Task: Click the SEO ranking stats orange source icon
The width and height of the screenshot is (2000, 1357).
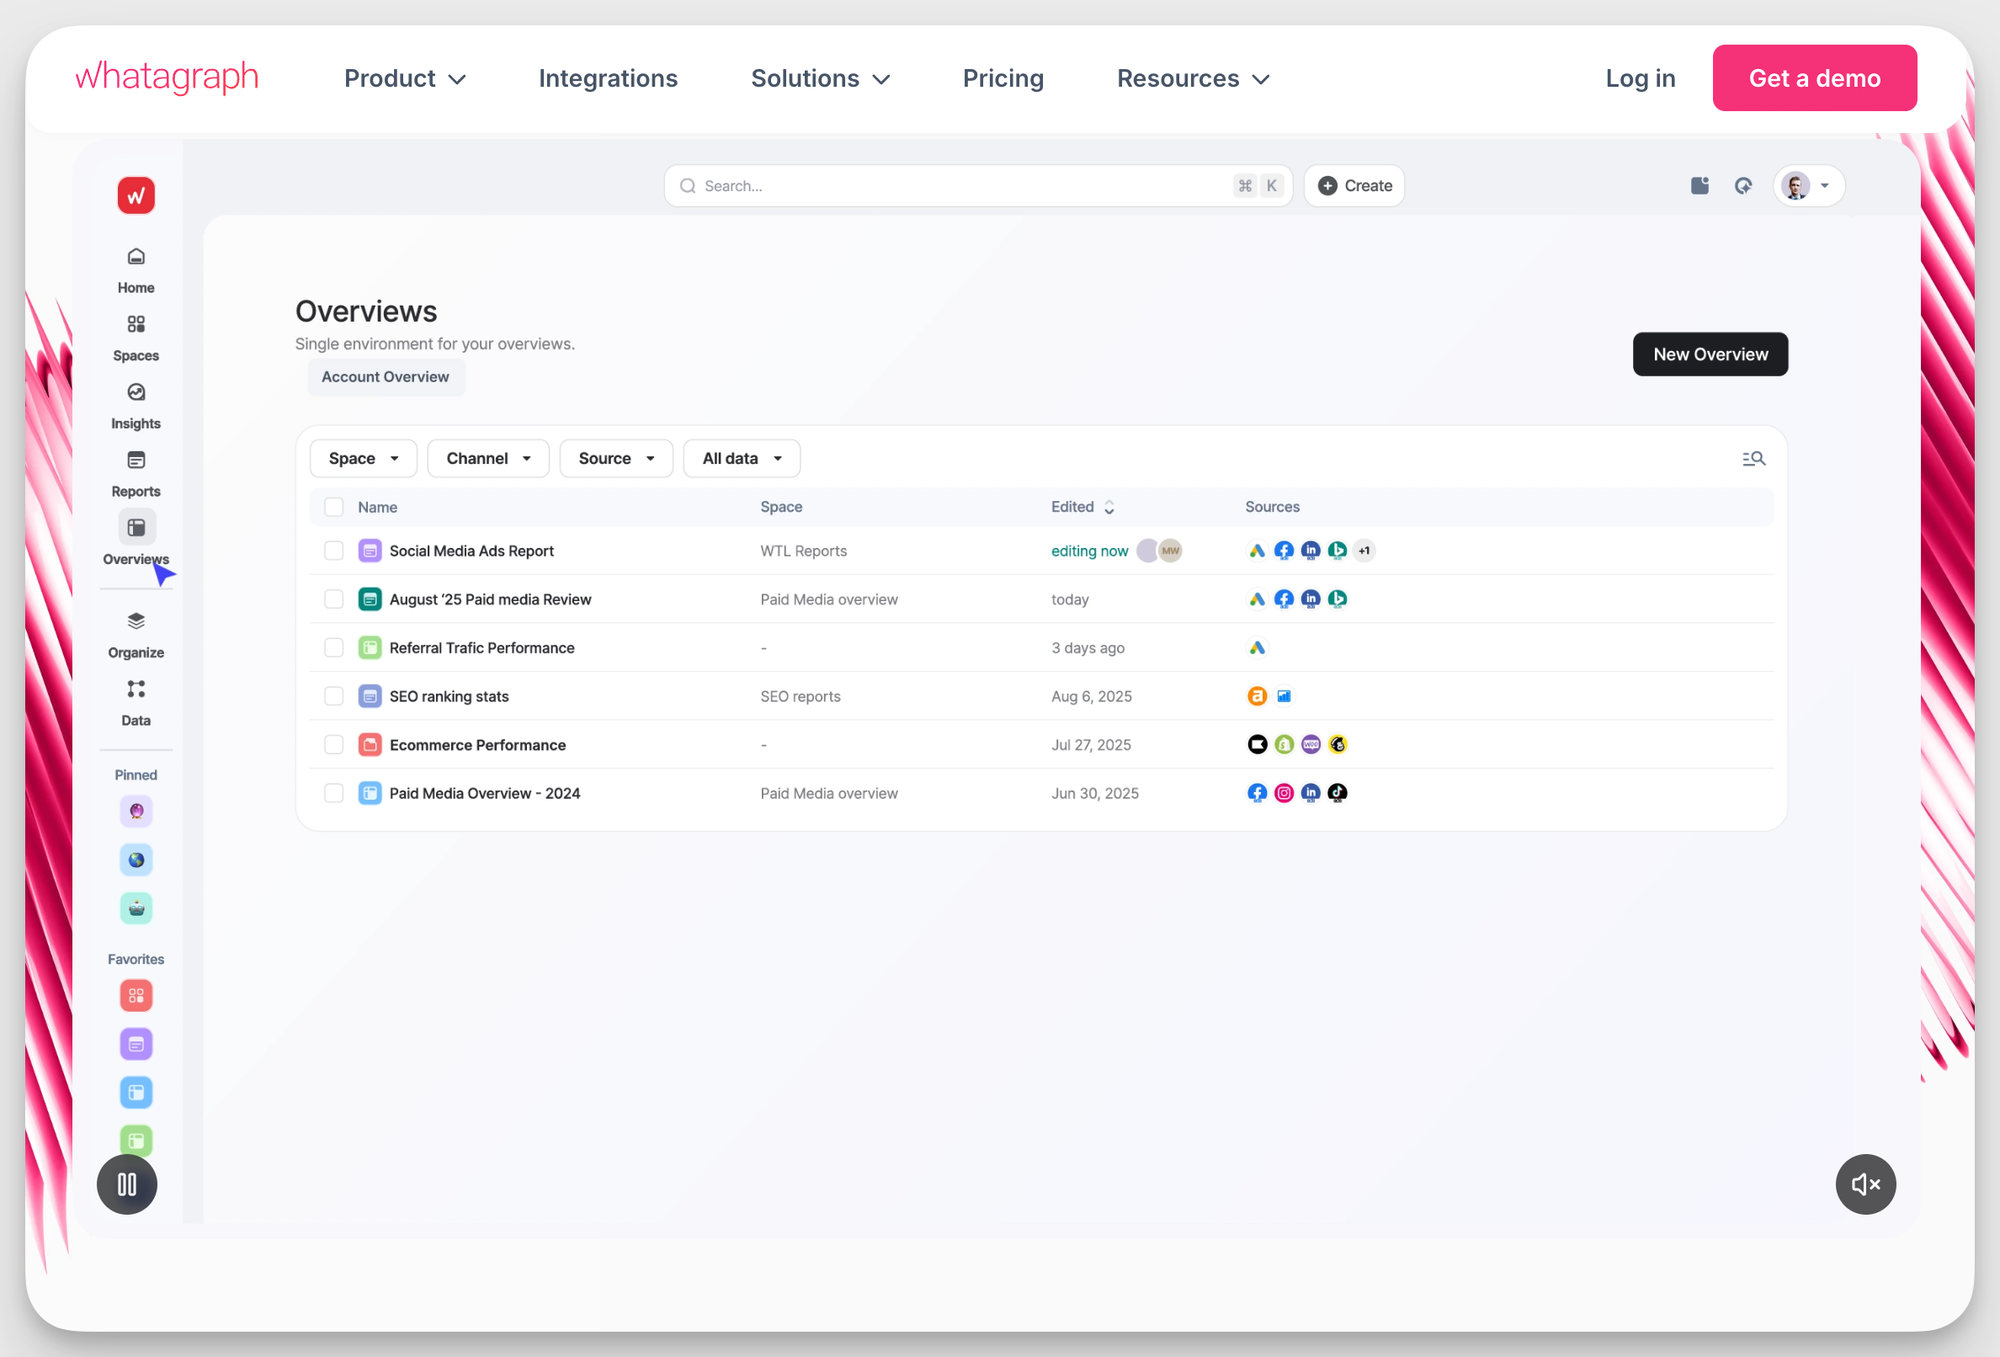Action: click(1257, 696)
